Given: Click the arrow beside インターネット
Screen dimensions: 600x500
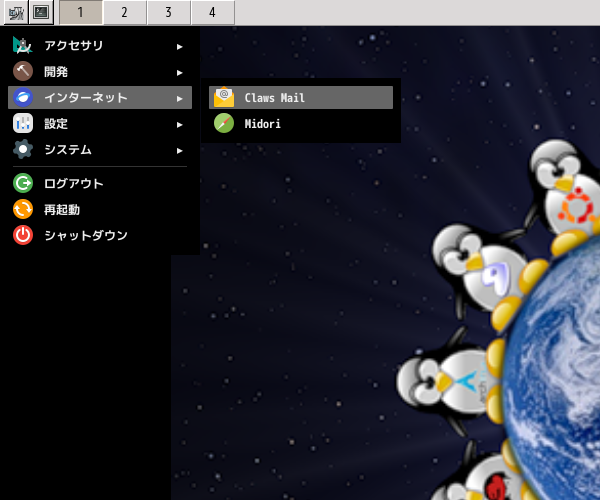Looking at the screenshot, I should (x=179, y=99).
